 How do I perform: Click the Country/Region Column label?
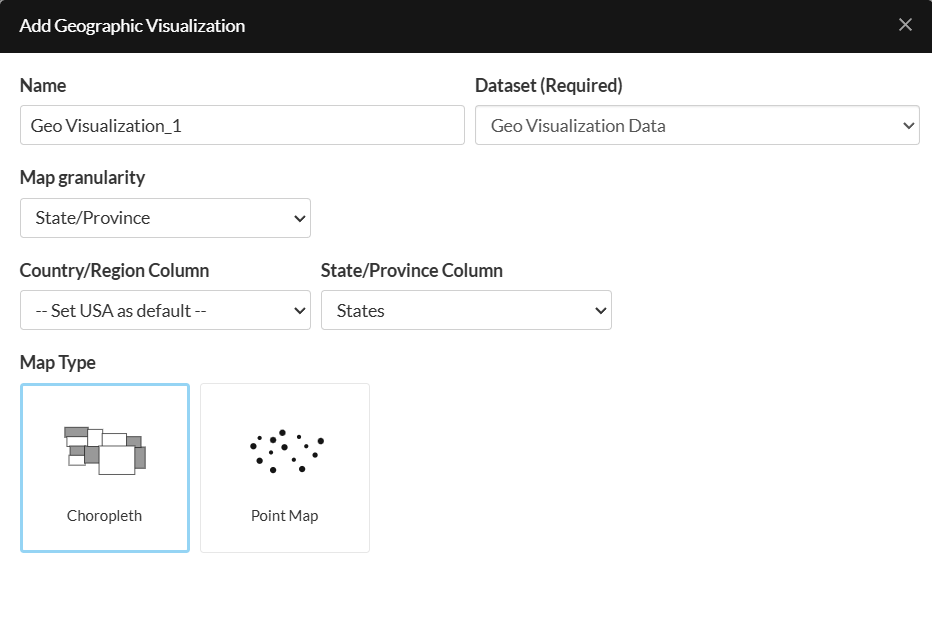[x=114, y=271]
